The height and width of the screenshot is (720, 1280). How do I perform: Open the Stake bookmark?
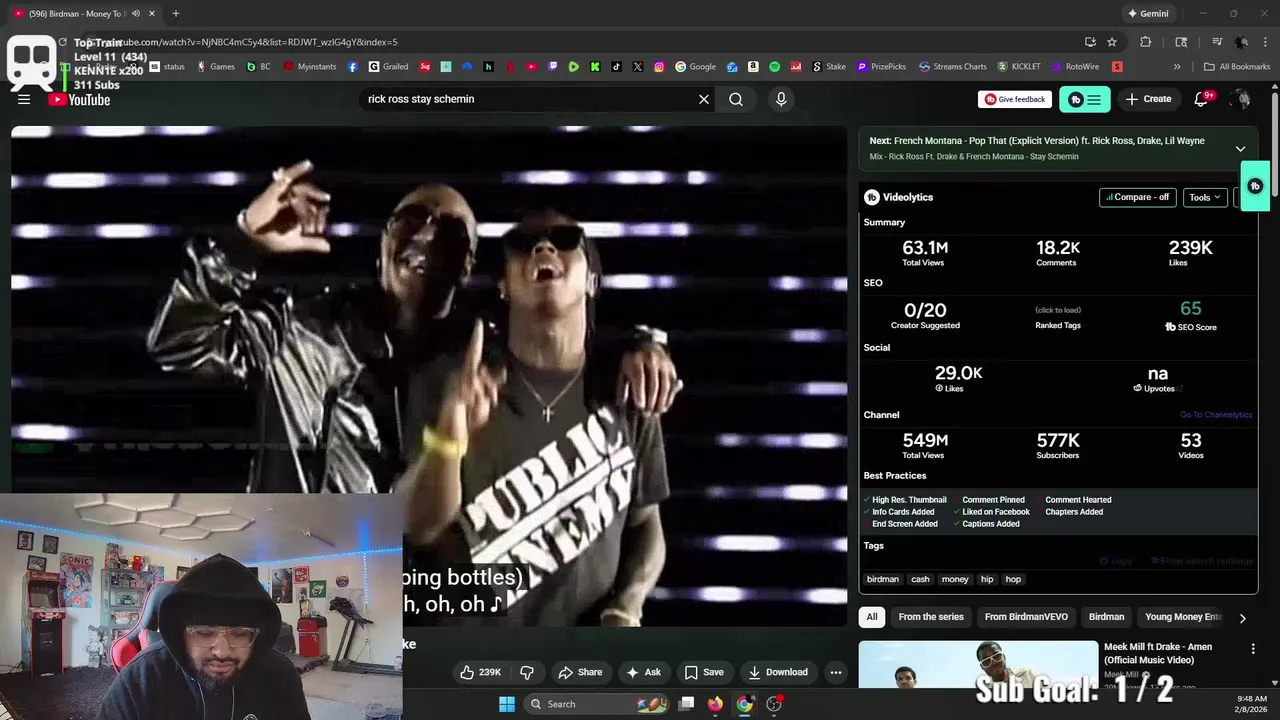[x=828, y=67]
